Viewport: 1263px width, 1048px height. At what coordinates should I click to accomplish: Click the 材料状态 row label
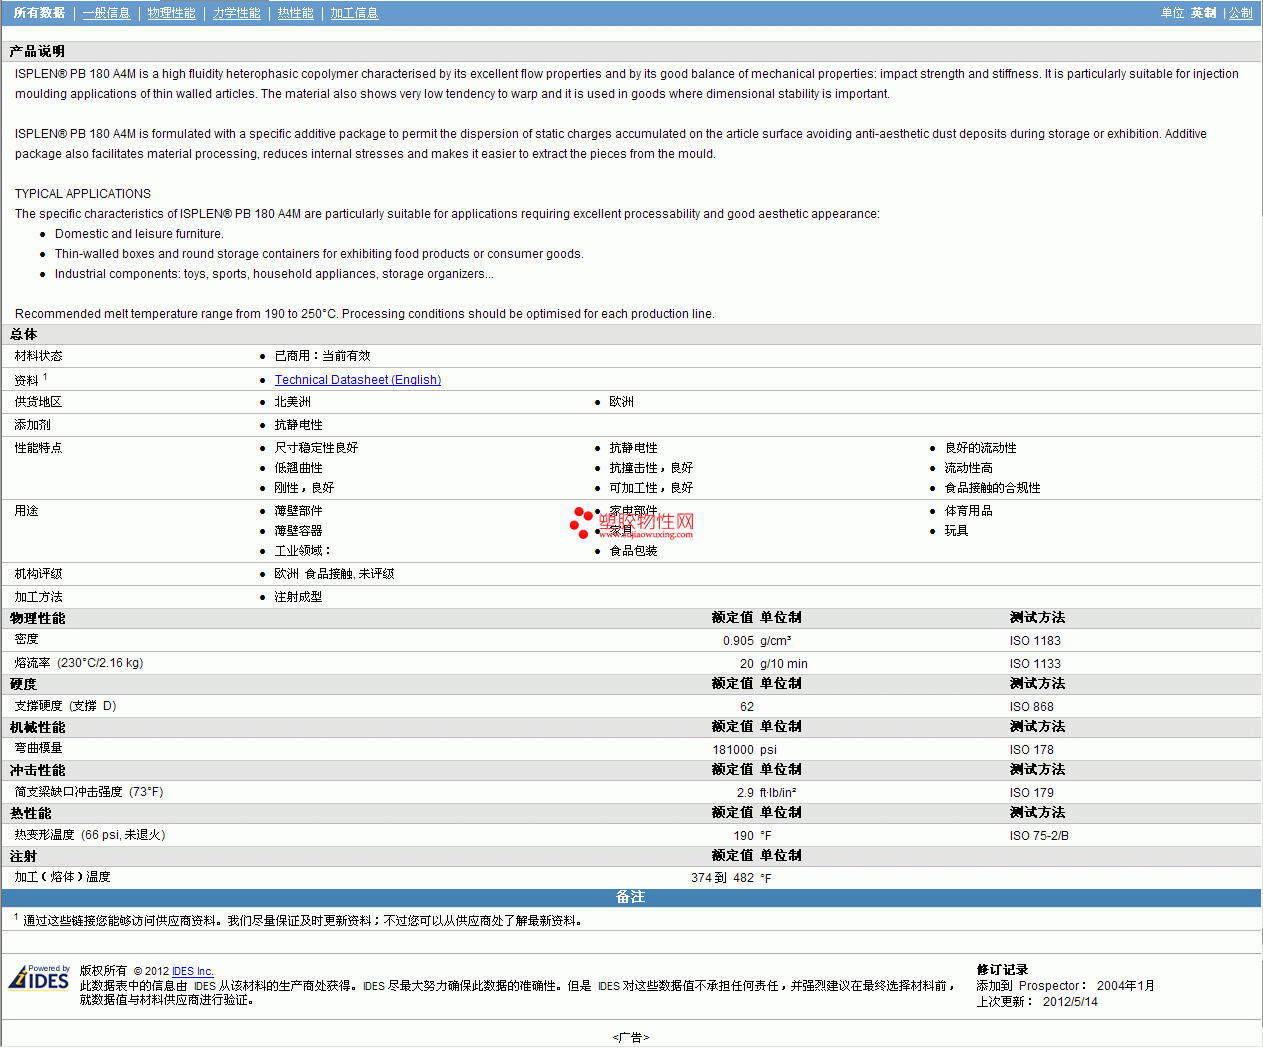click(x=38, y=356)
